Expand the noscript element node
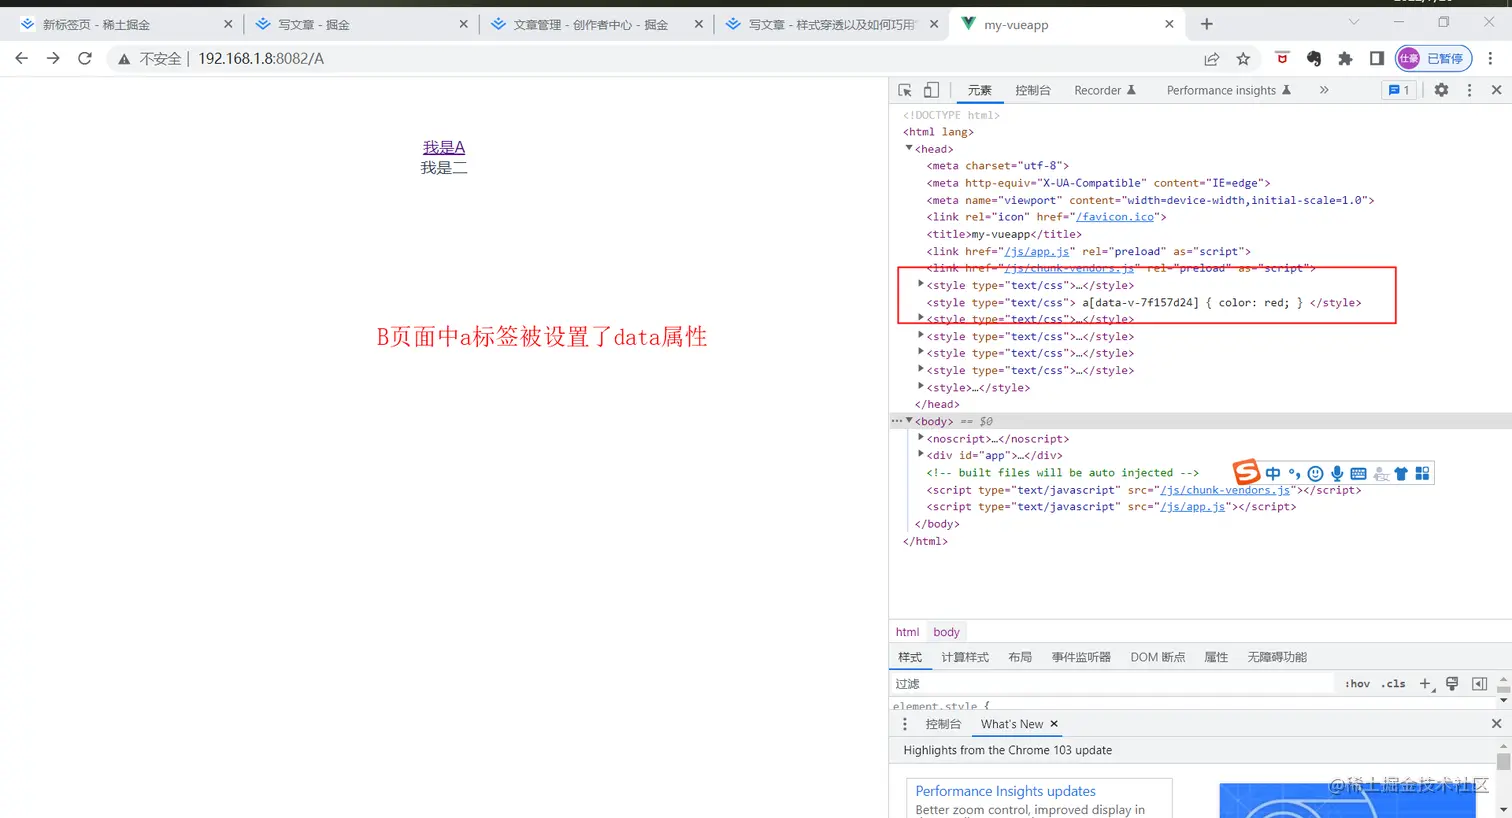The image size is (1512, 818). click(921, 438)
